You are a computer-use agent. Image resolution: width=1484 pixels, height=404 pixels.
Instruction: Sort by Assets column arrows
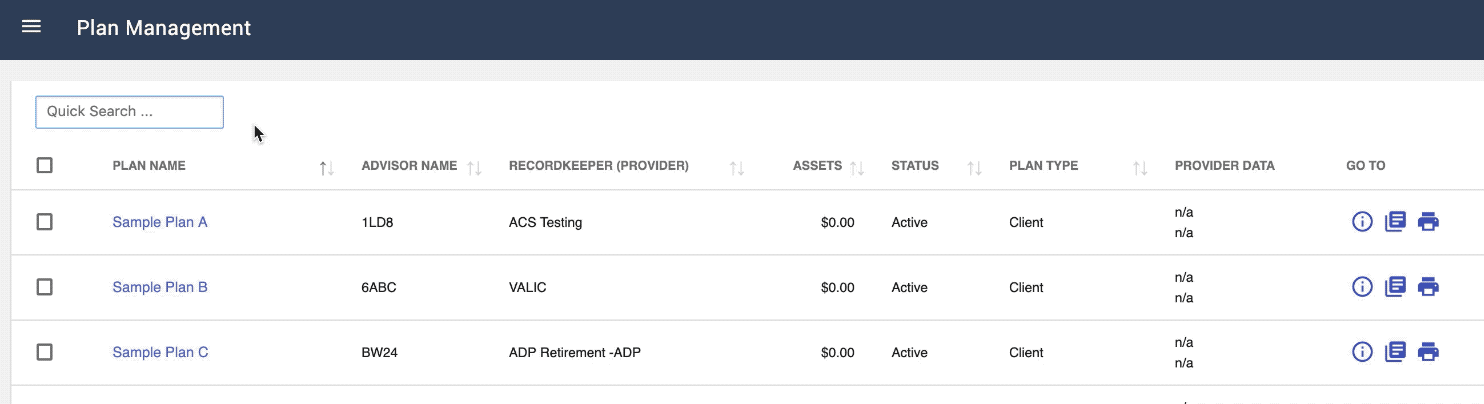pyautogui.click(x=857, y=168)
